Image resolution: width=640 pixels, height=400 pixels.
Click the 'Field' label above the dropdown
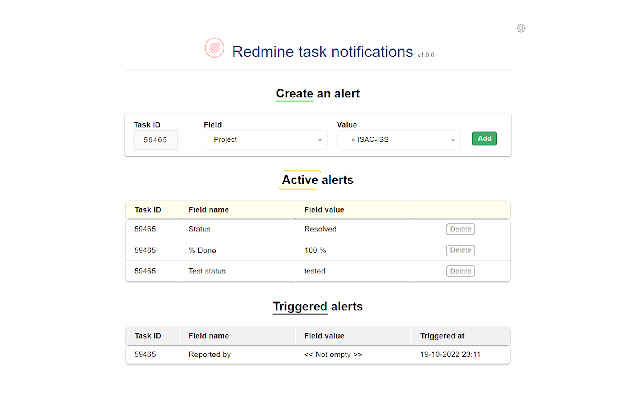pyautogui.click(x=212, y=124)
